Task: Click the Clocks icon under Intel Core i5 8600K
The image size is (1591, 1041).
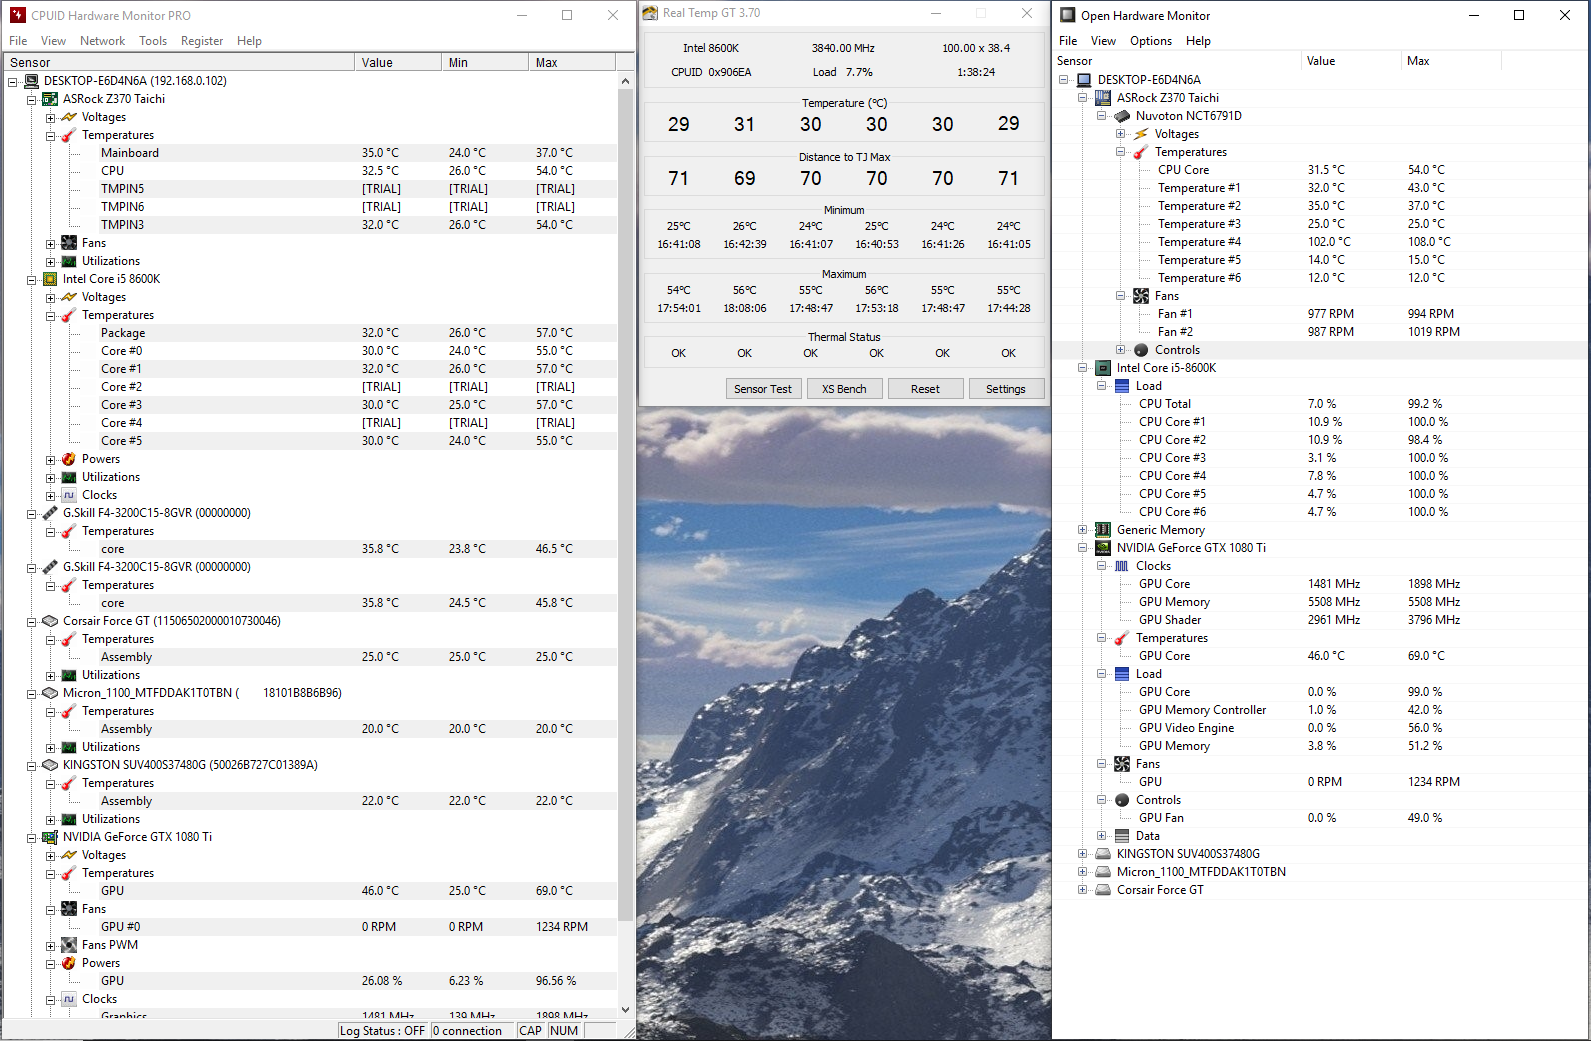Action: (69, 495)
